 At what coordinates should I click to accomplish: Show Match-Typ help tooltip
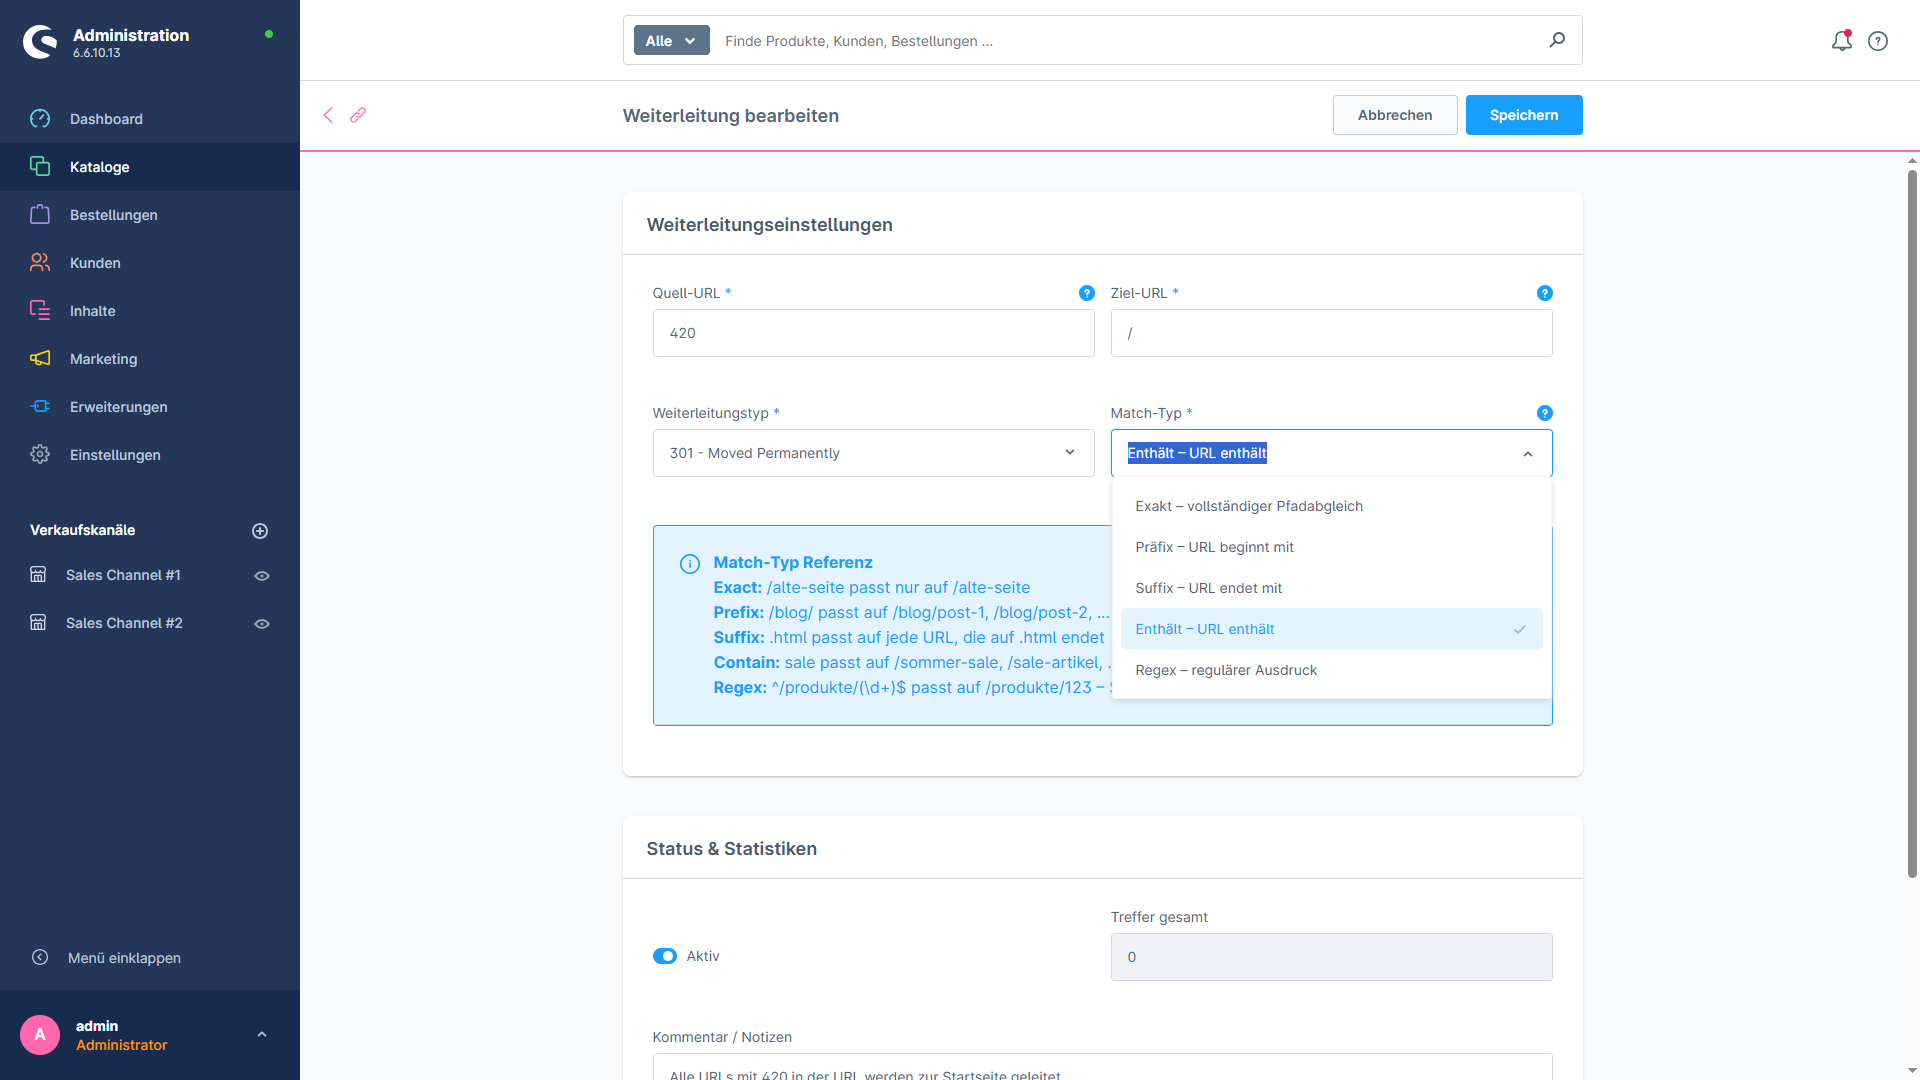(1545, 413)
